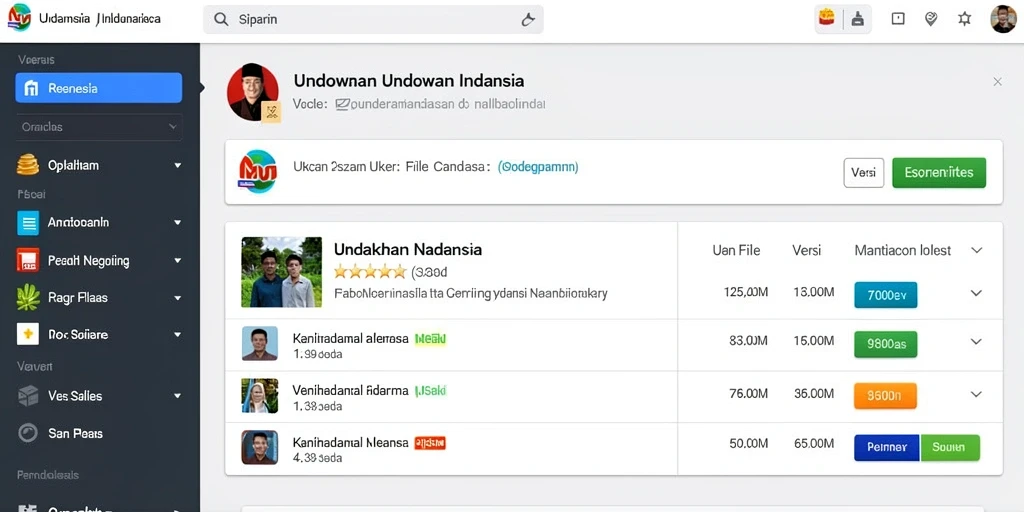Select the green leaf Ragr Fllaas icon
Screen dimensions: 1024x512
pyautogui.click(x=27, y=298)
